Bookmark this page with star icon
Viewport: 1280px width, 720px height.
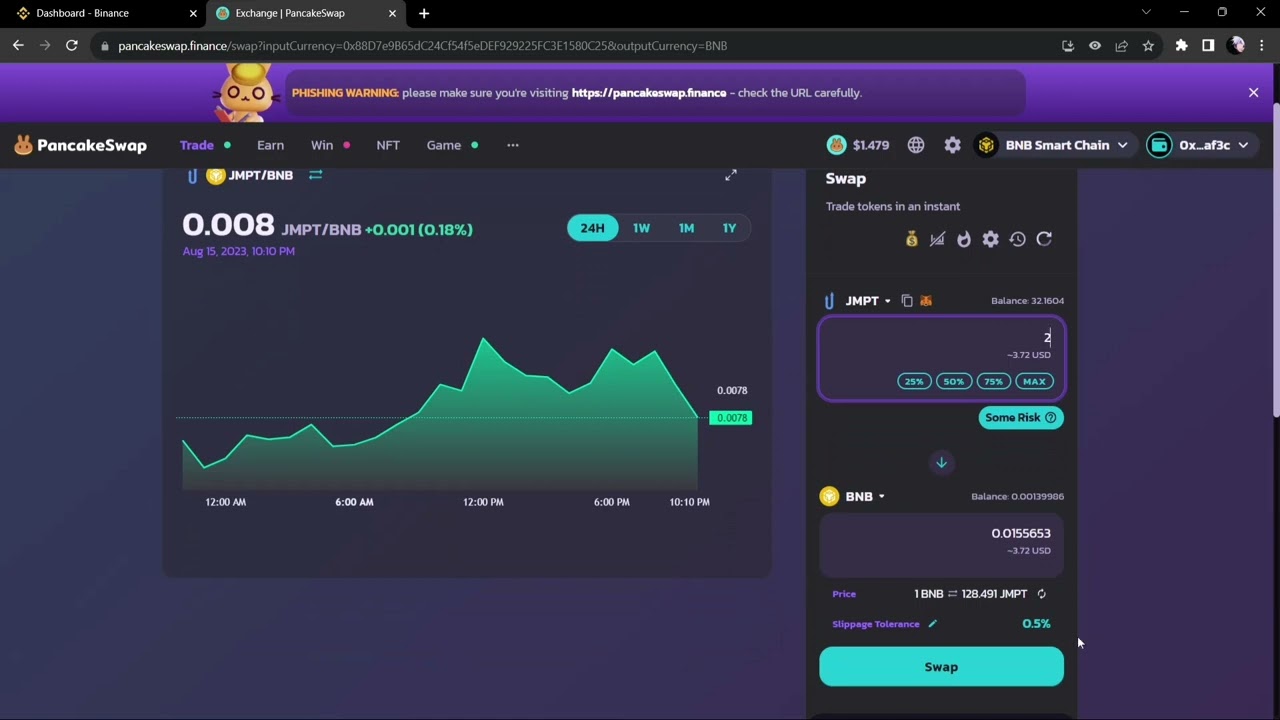1148,45
